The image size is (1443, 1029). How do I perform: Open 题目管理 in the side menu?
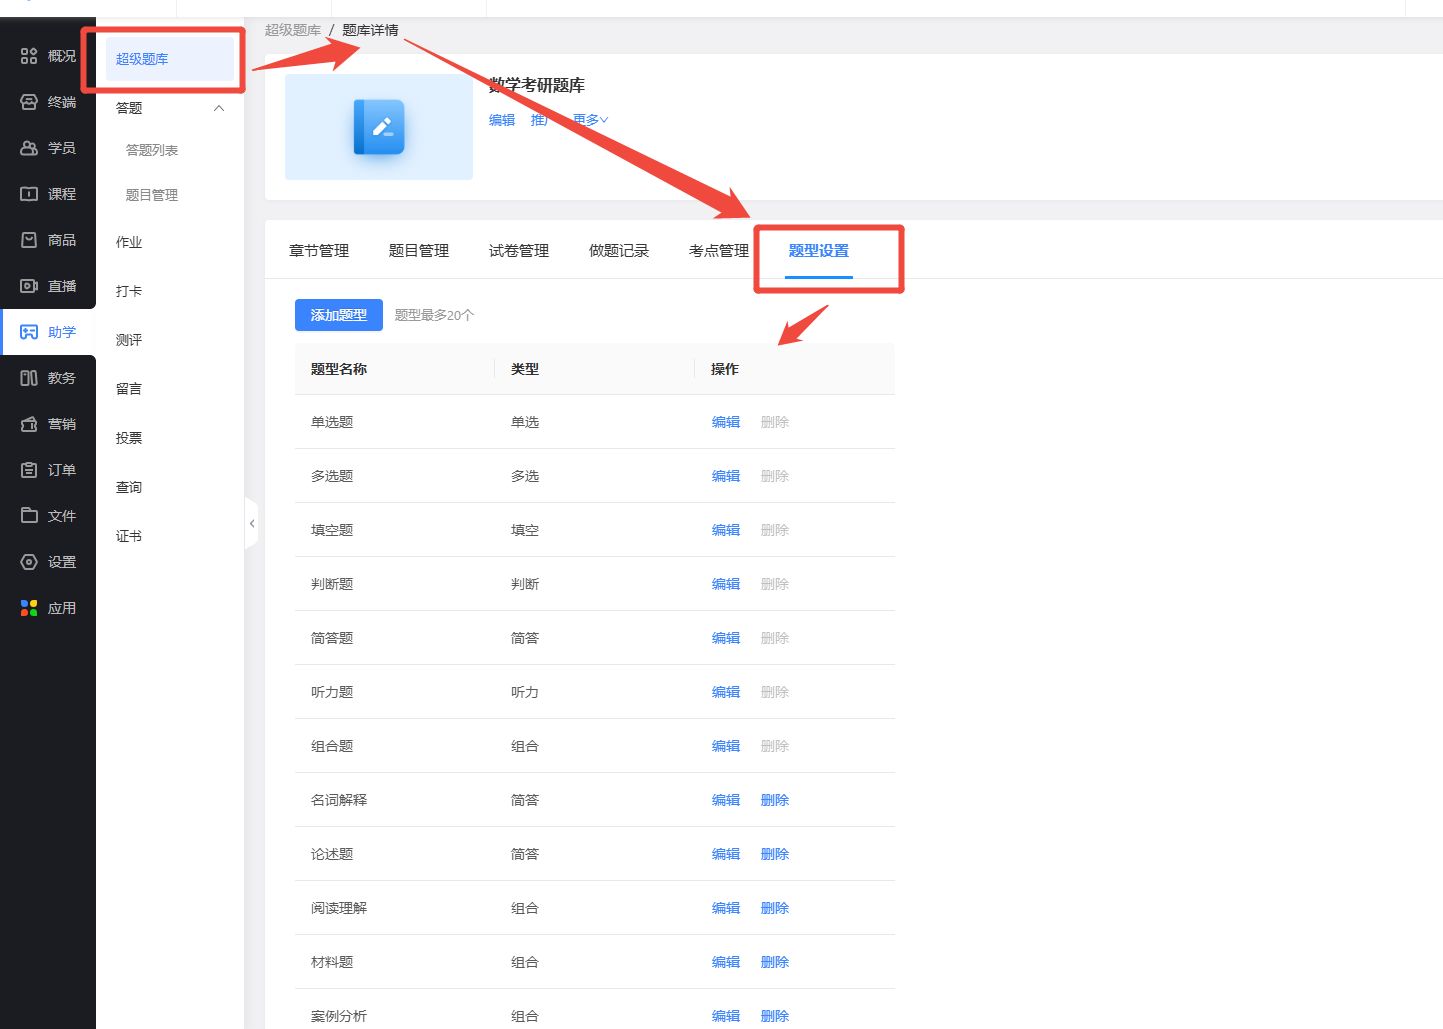[152, 195]
